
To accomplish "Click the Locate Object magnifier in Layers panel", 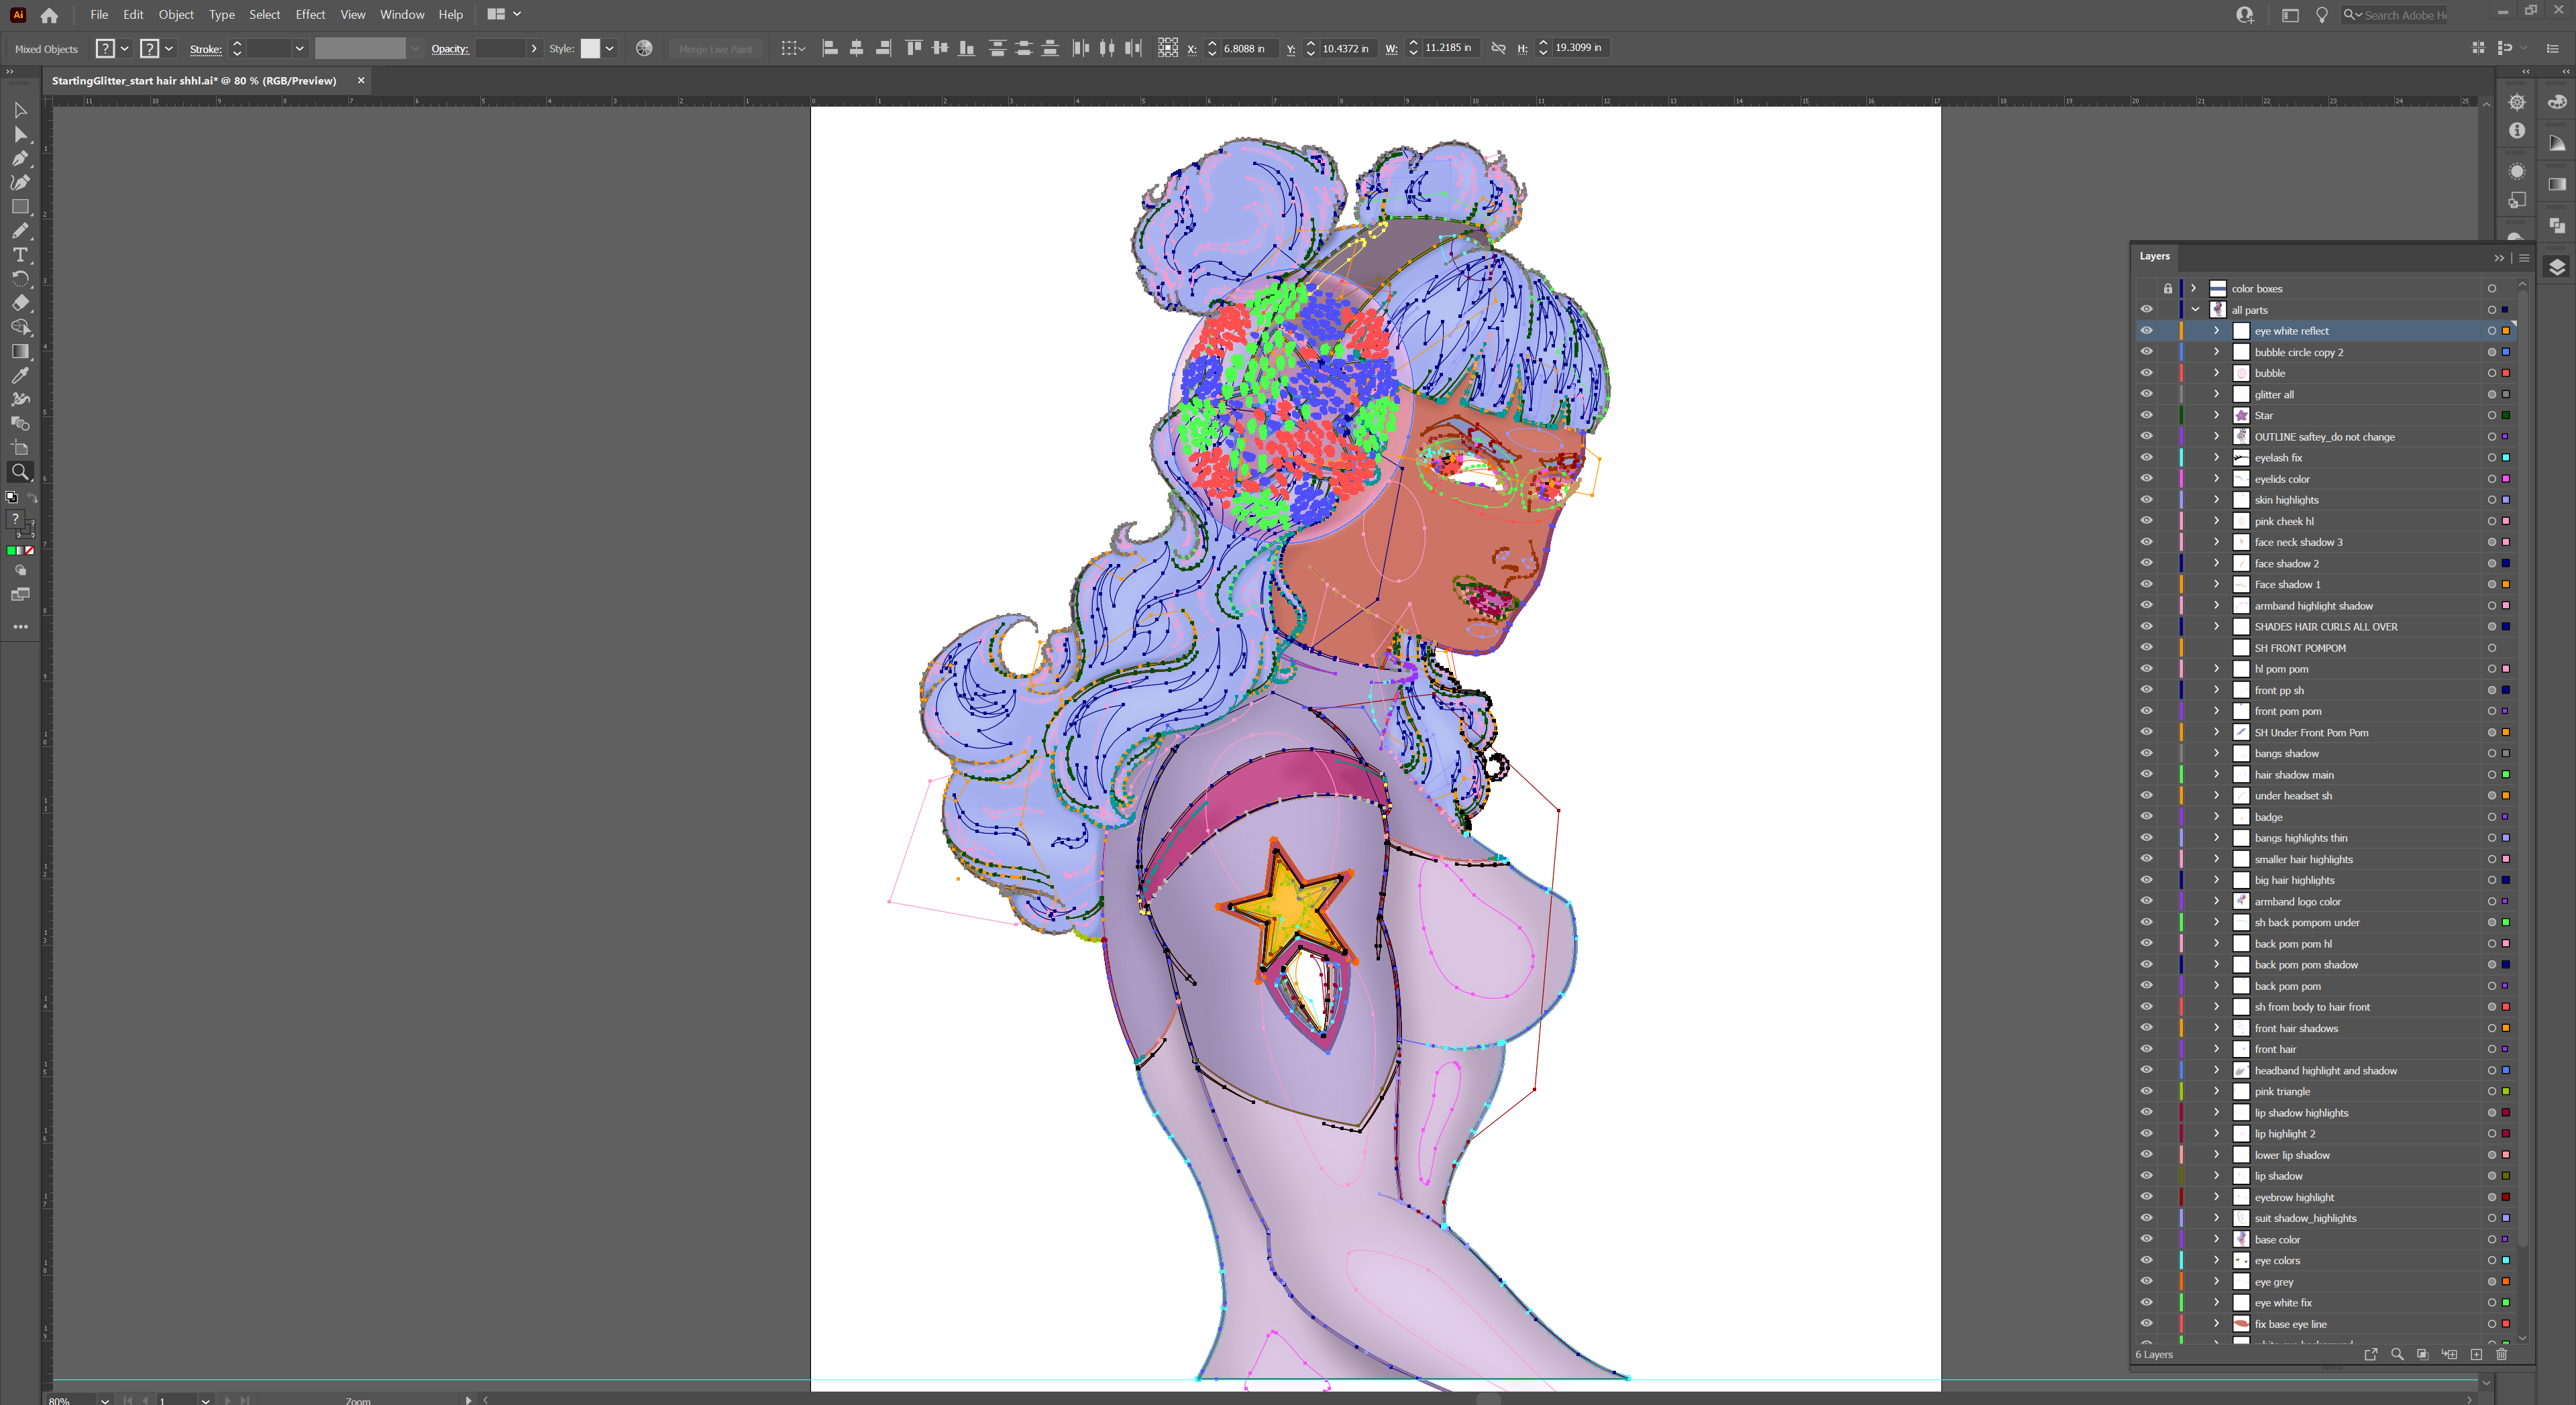I will [x=2397, y=1354].
